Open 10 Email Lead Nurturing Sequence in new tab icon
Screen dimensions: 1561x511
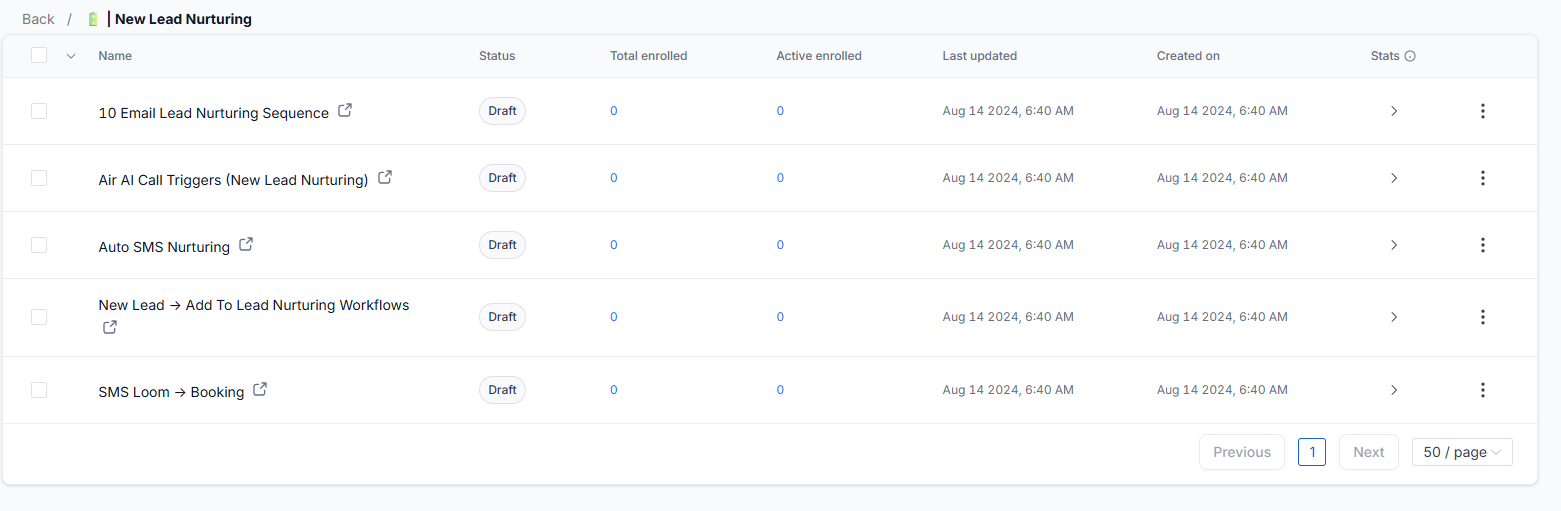point(345,111)
